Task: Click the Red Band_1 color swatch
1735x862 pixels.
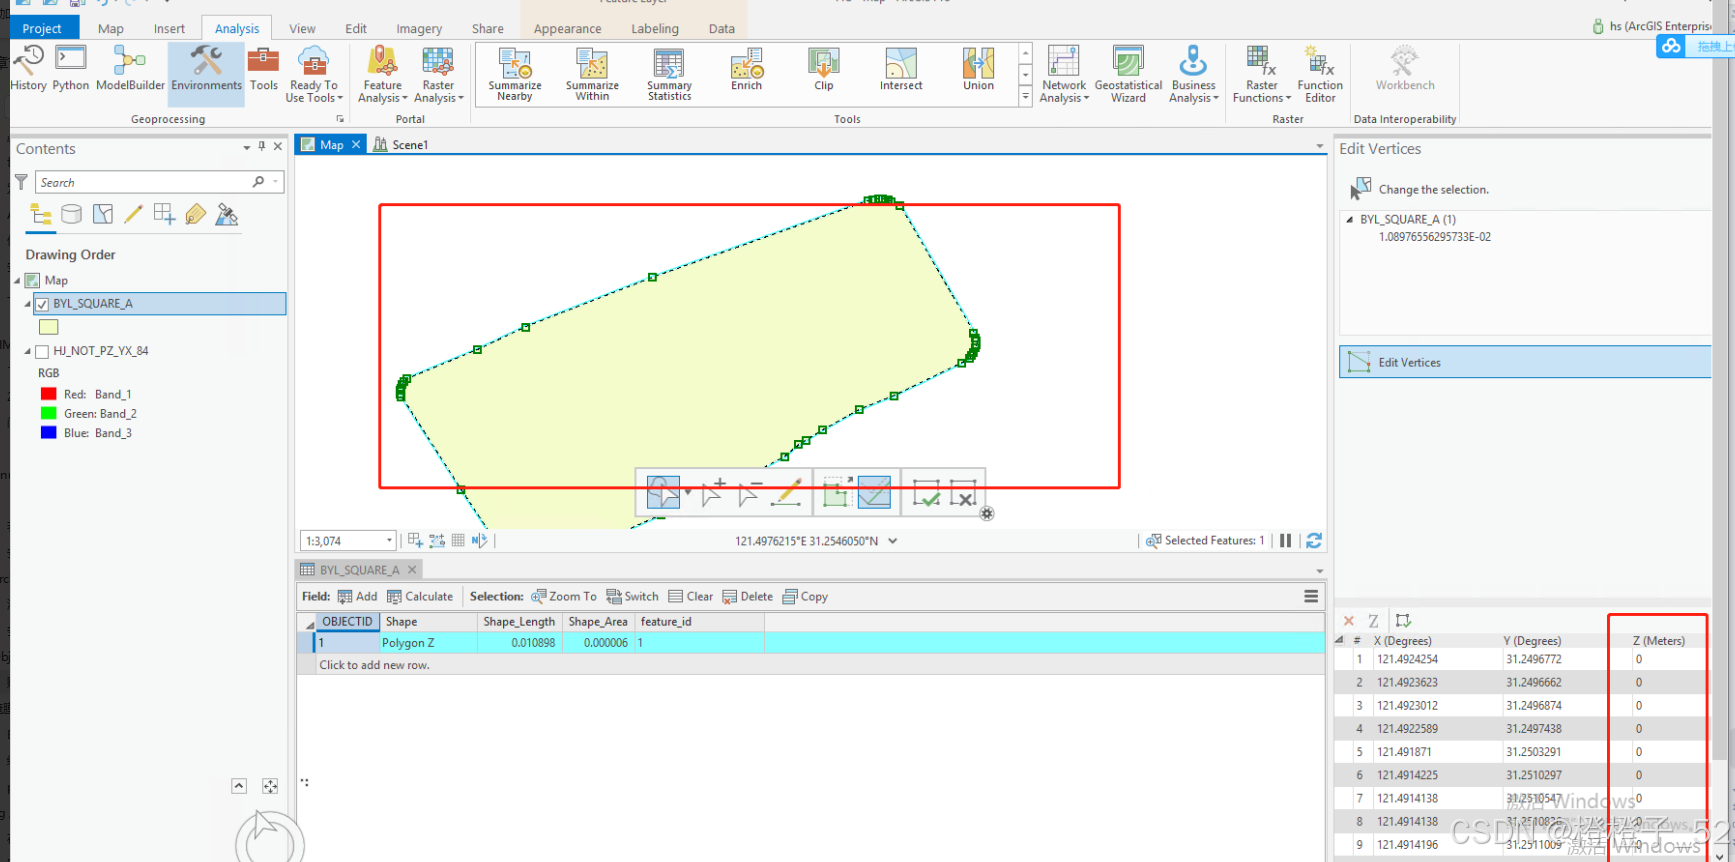Action: 48,394
